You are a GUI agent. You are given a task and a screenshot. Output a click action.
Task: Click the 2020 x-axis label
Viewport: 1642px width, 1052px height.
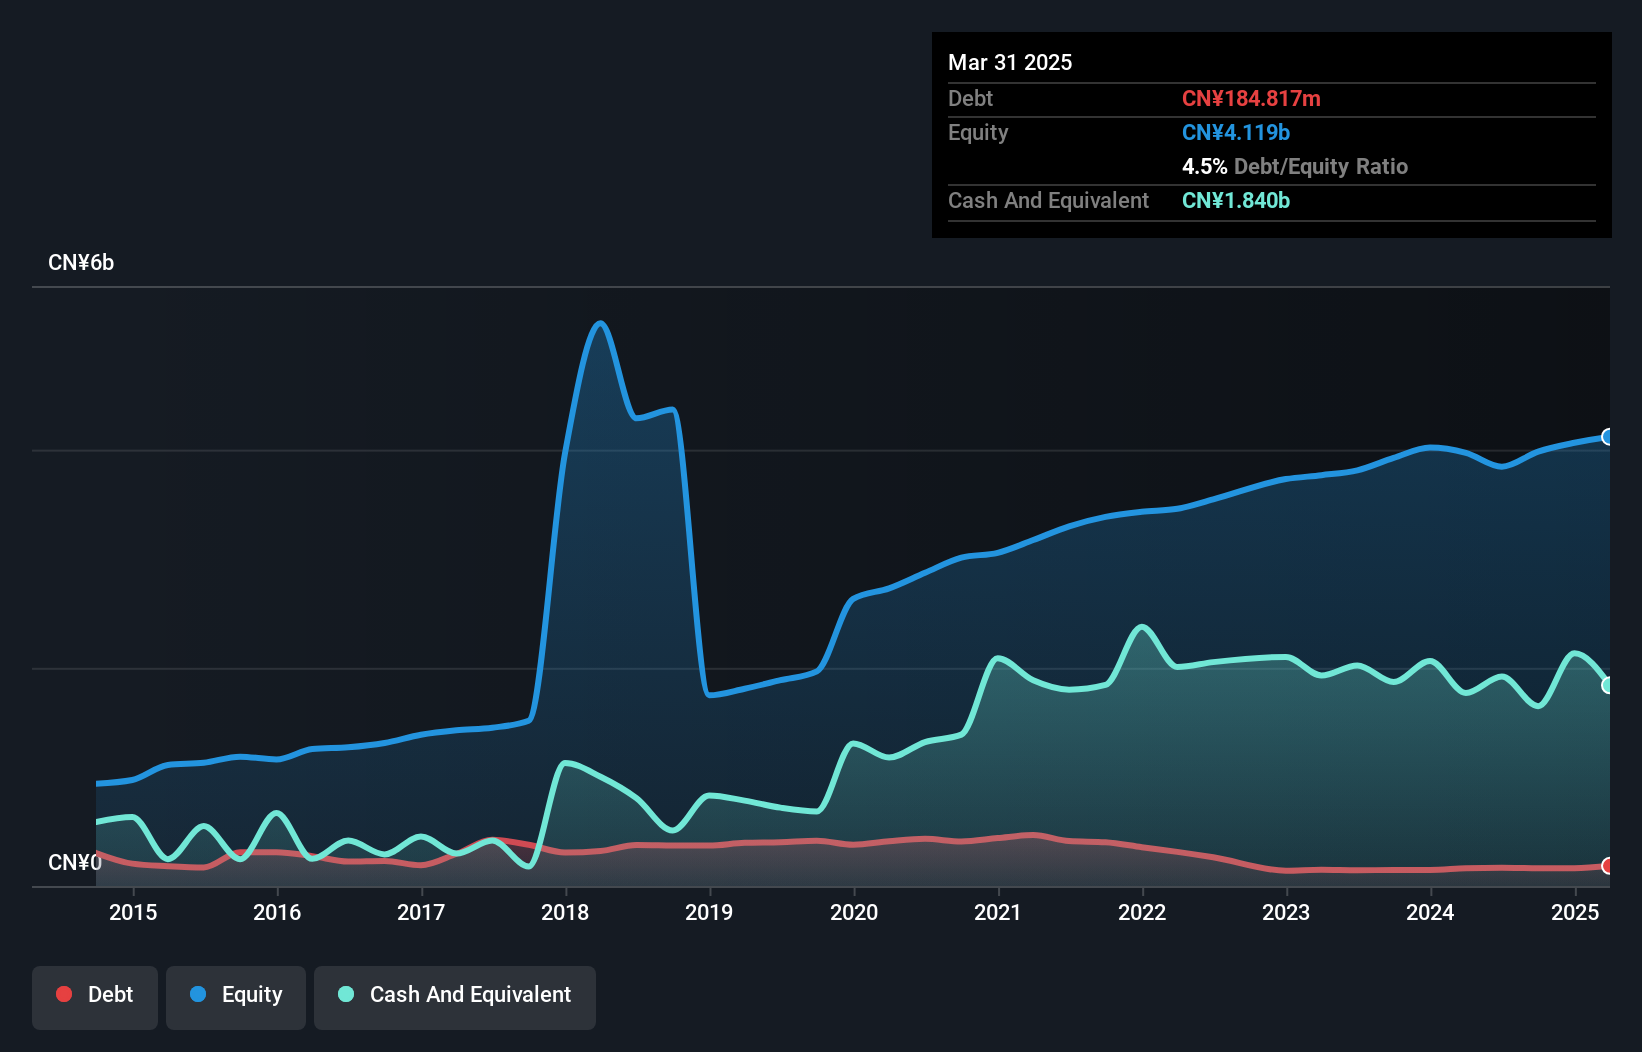point(854,912)
